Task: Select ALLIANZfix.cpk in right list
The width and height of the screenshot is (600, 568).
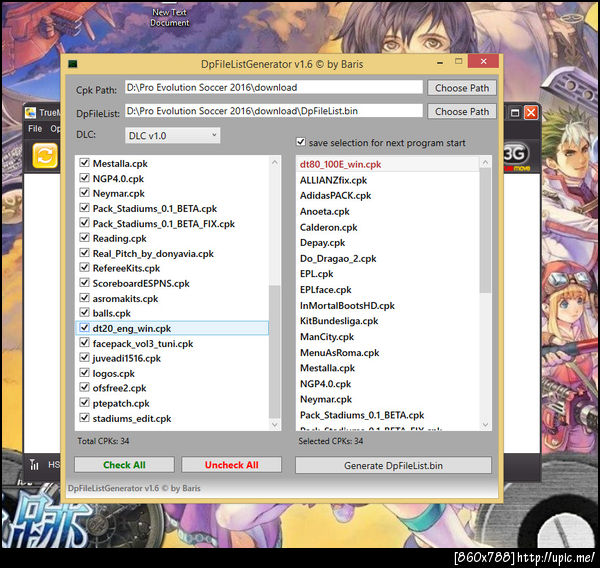Action: pyautogui.click(x=388, y=180)
